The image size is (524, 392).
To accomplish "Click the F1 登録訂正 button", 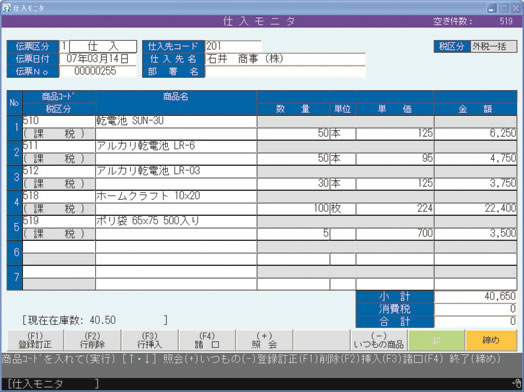I will [35, 340].
